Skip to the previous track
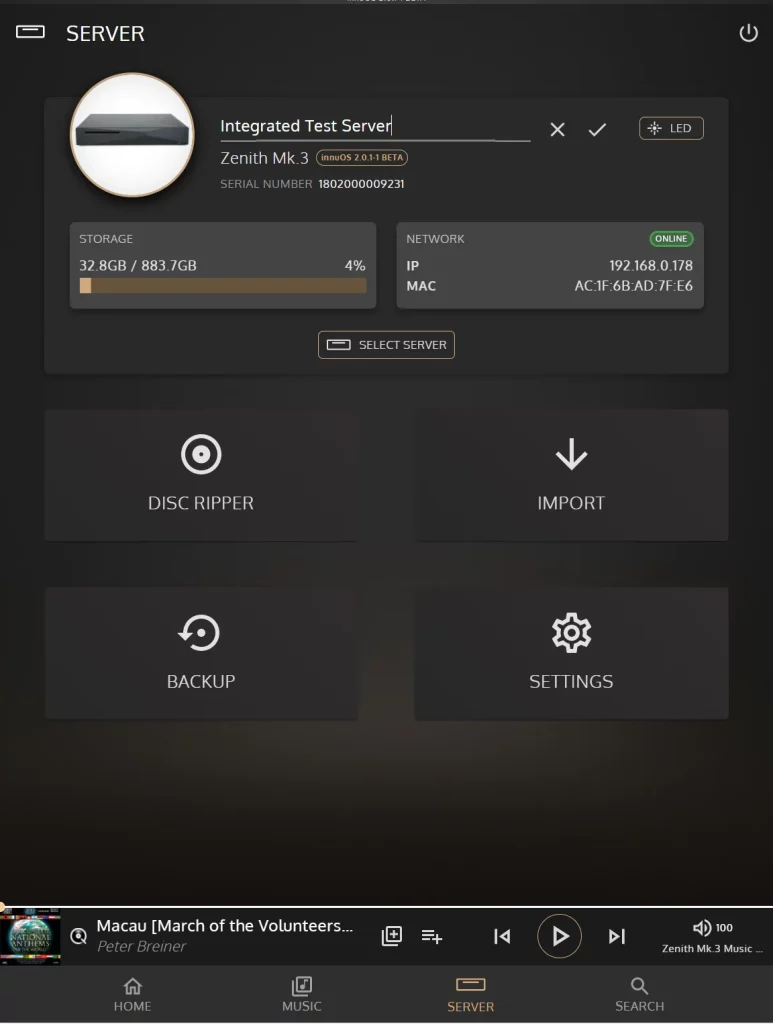Screen dimensions: 773x1024 pos(502,936)
